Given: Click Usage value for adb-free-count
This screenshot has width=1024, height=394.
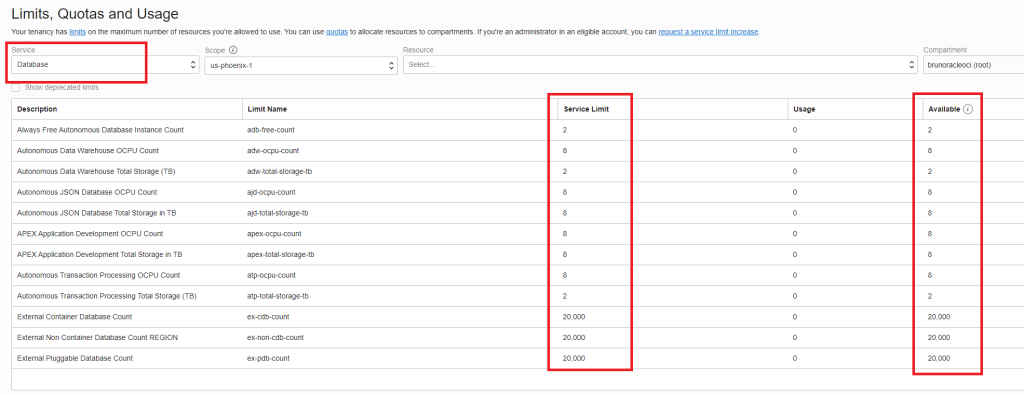Looking at the screenshot, I should (795, 130).
